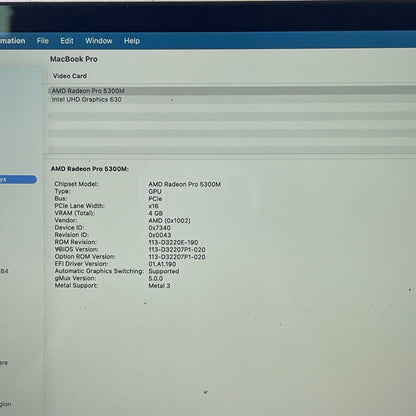Image resolution: width=416 pixels, height=416 pixels.
Task: Click the first empty row below Intel UHD Graphics
Action: point(232,116)
